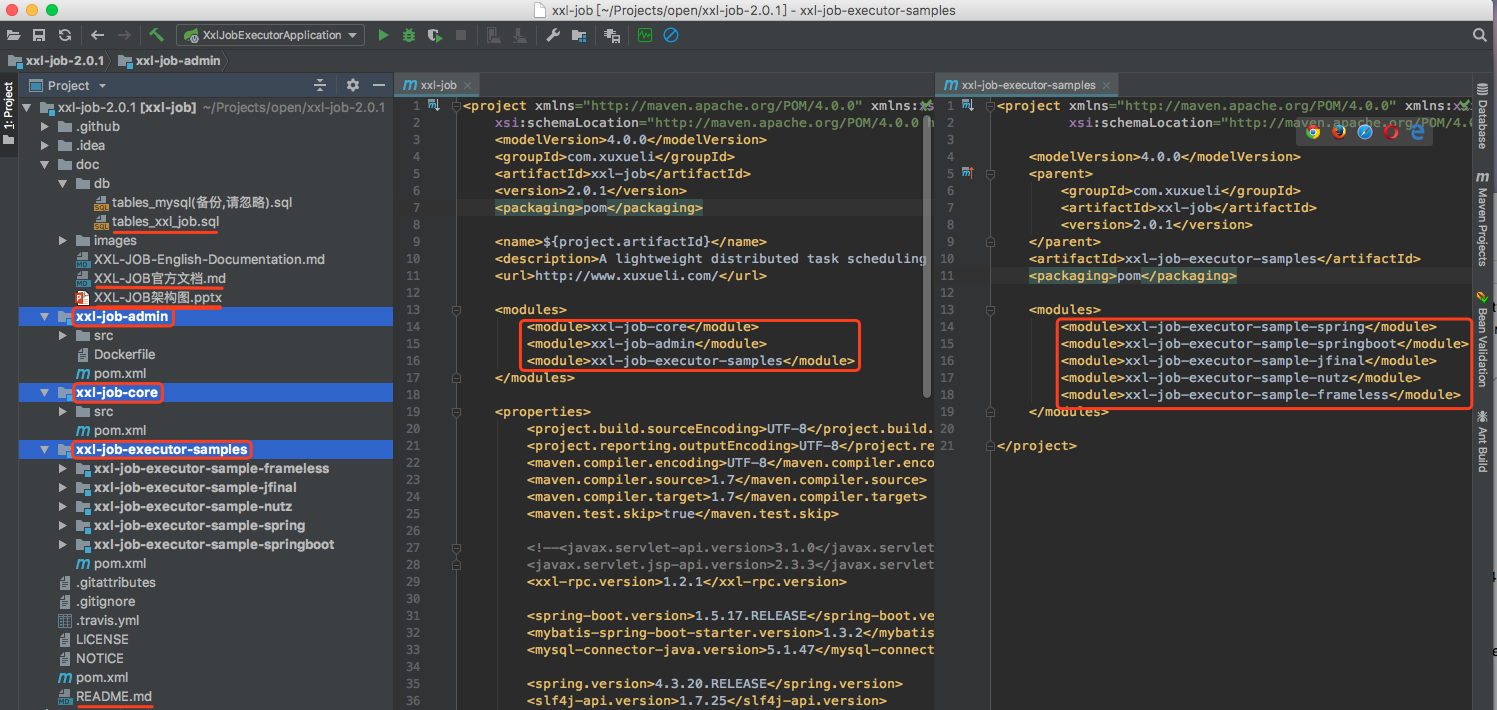Start debugging with the green bug icon
Viewport: 1497px width, 710px height.
(x=409, y=35)
